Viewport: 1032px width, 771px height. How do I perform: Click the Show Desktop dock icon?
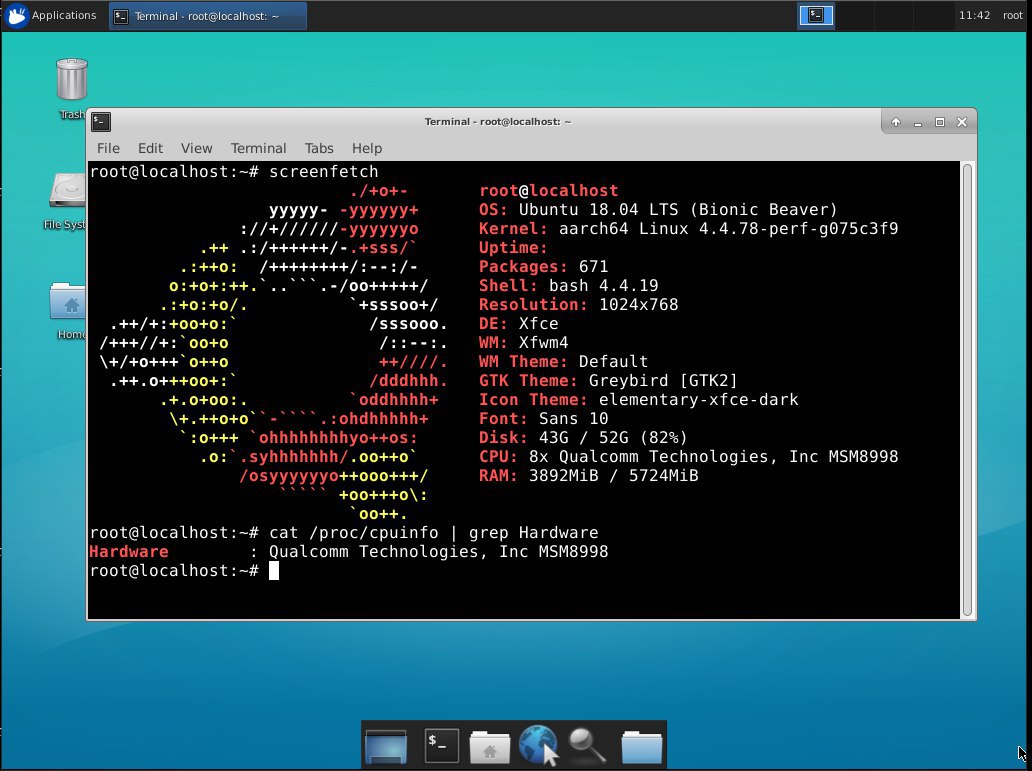(386, 747)
